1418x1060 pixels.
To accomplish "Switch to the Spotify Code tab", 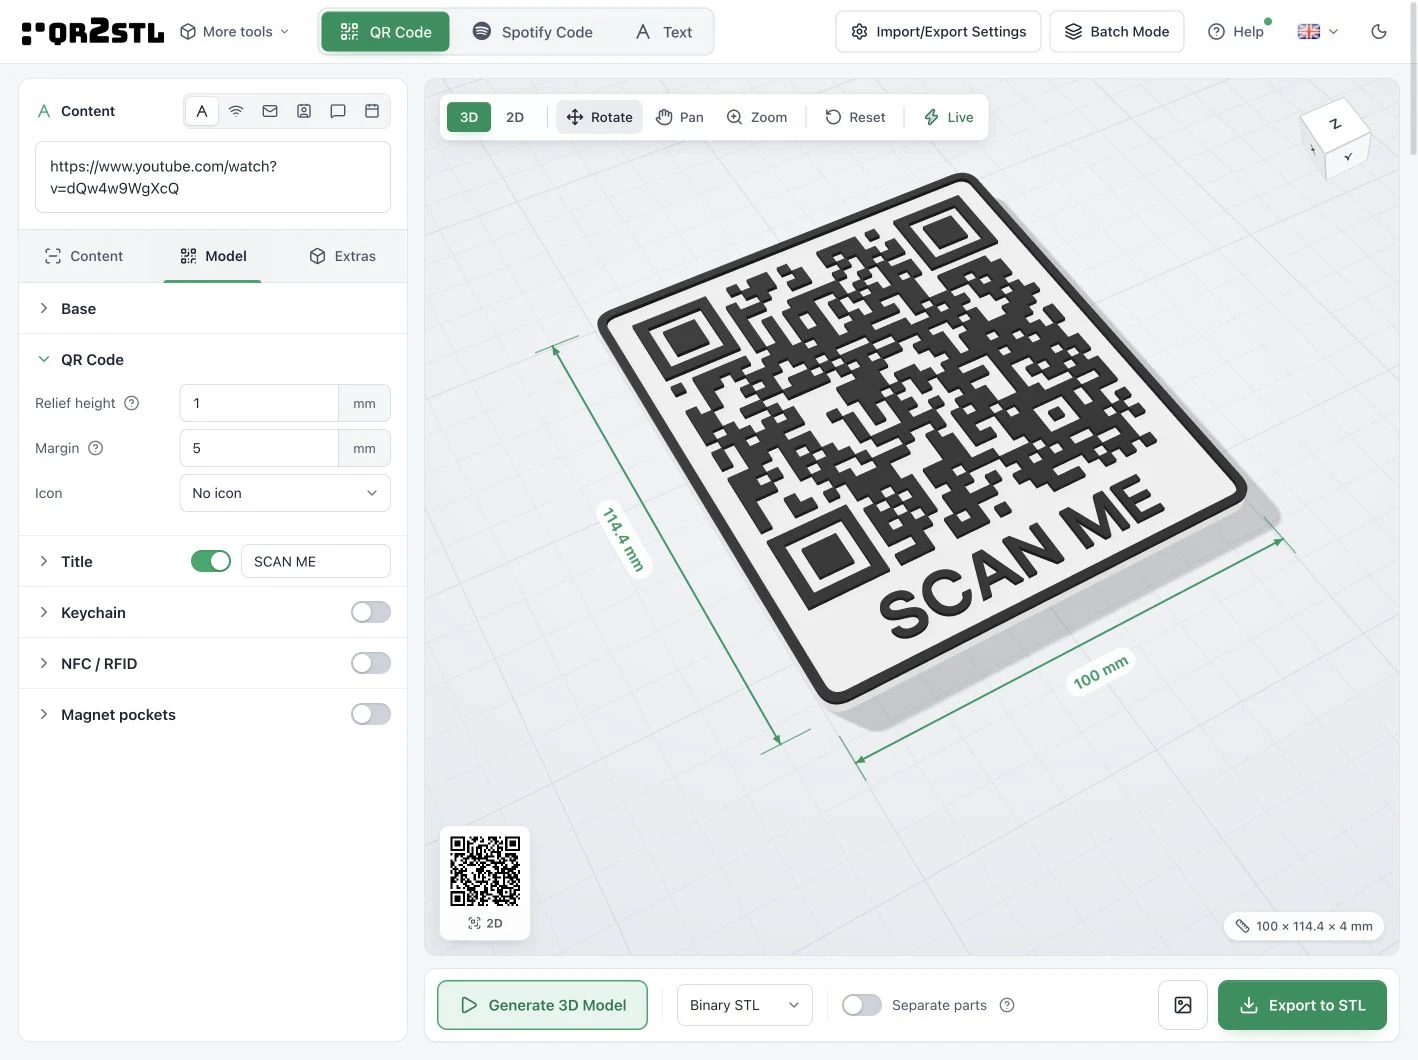I will 533,32.
